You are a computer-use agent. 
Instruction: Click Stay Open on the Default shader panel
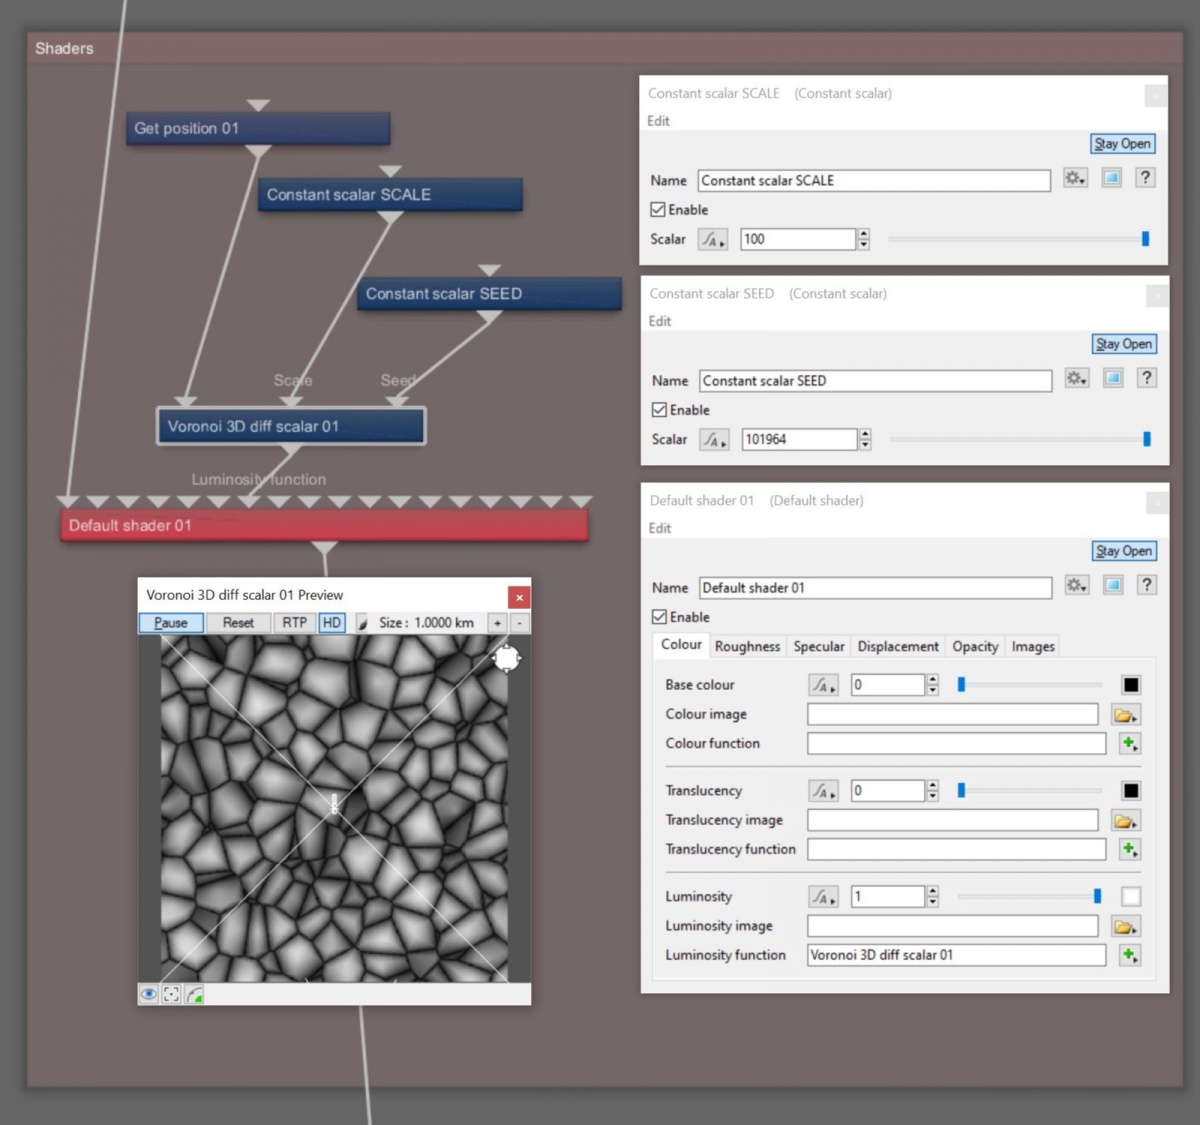coord(1122,550)
